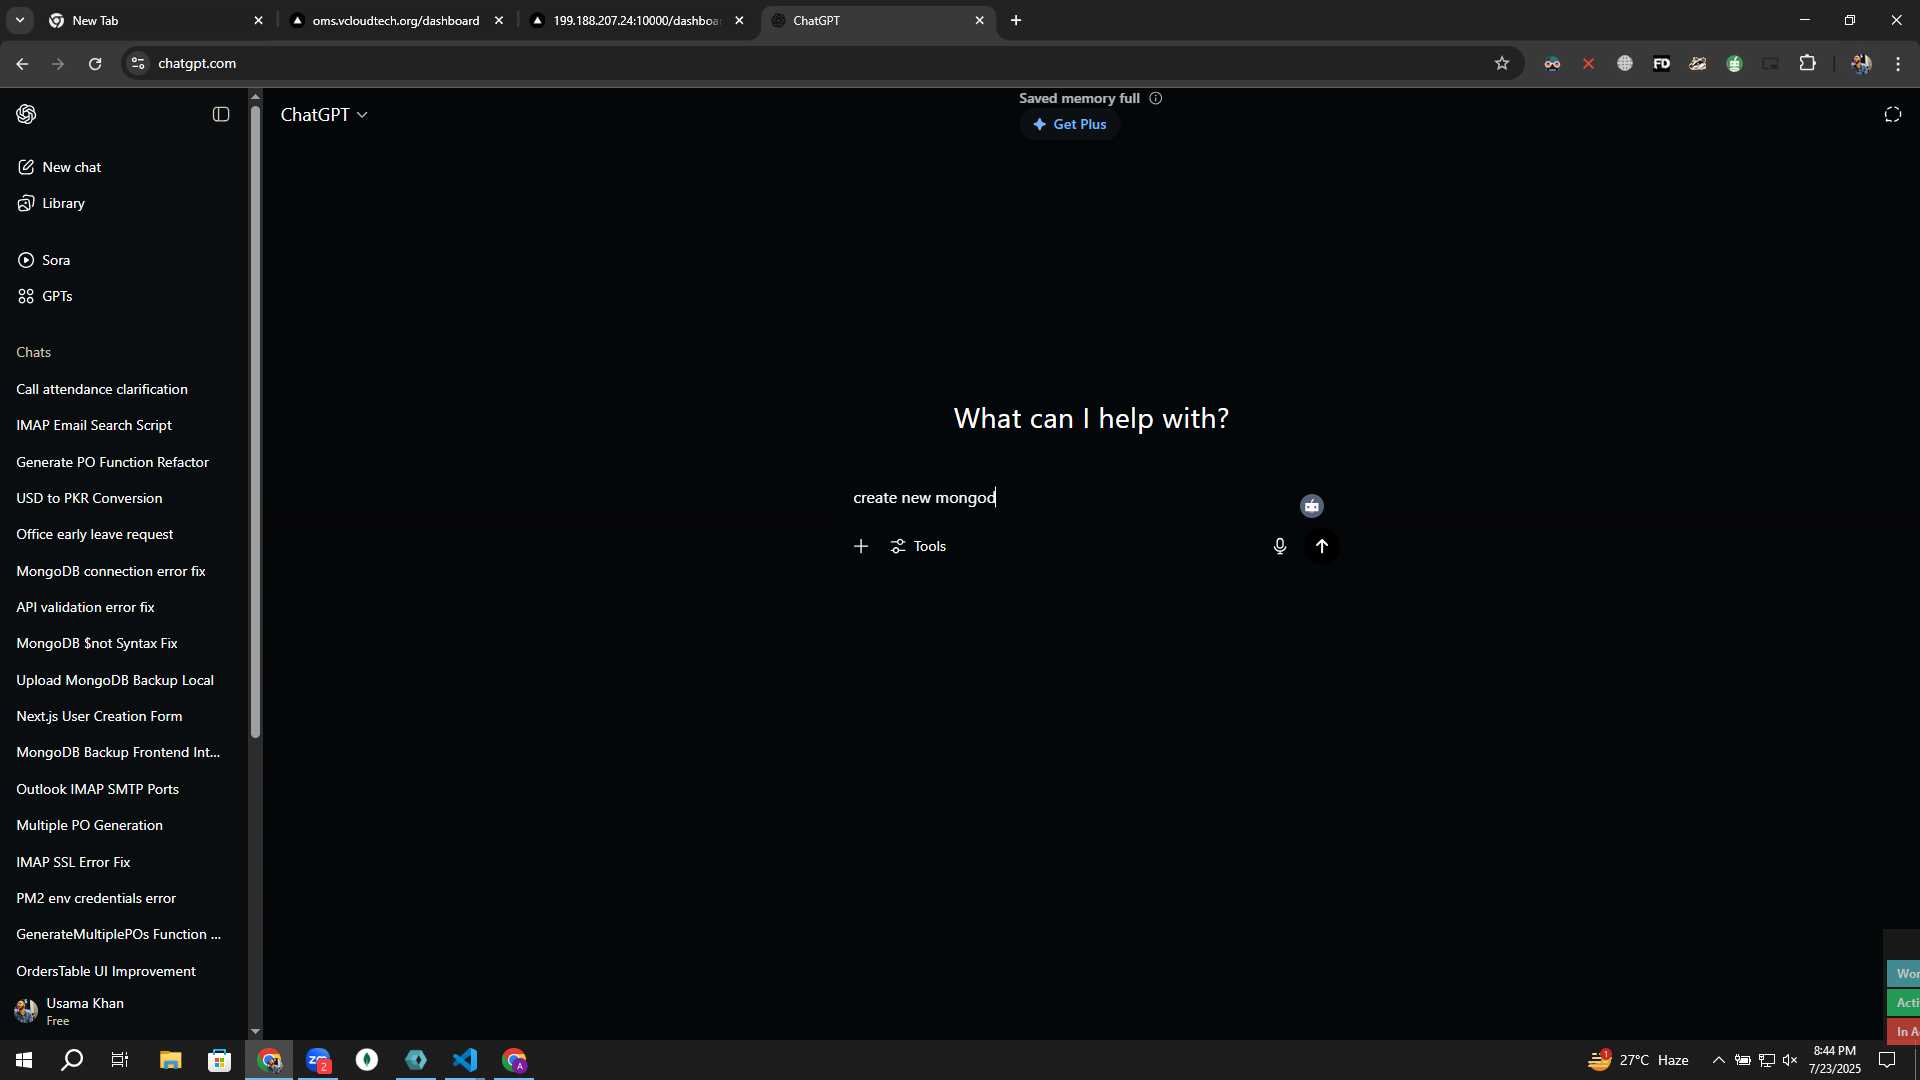
Task: Open chat 'MongoDB $not Syntax Fix'
Action: [x=96, y=643]
